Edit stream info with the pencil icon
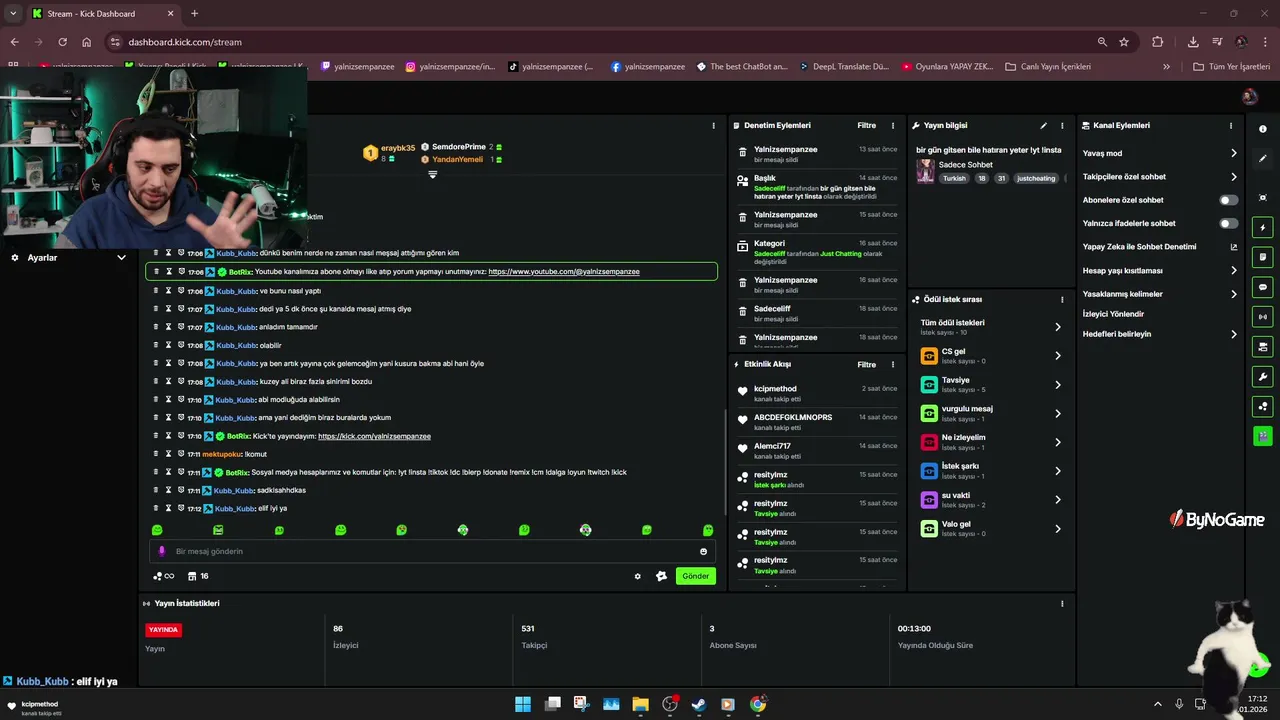The image size is (1280, 720). coord(1043,126)
